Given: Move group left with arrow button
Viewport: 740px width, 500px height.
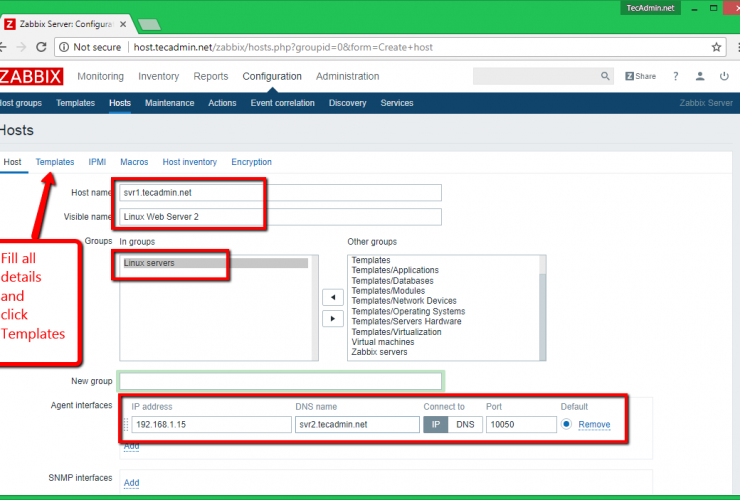Looking at the screenshot, I should (331, 297).
